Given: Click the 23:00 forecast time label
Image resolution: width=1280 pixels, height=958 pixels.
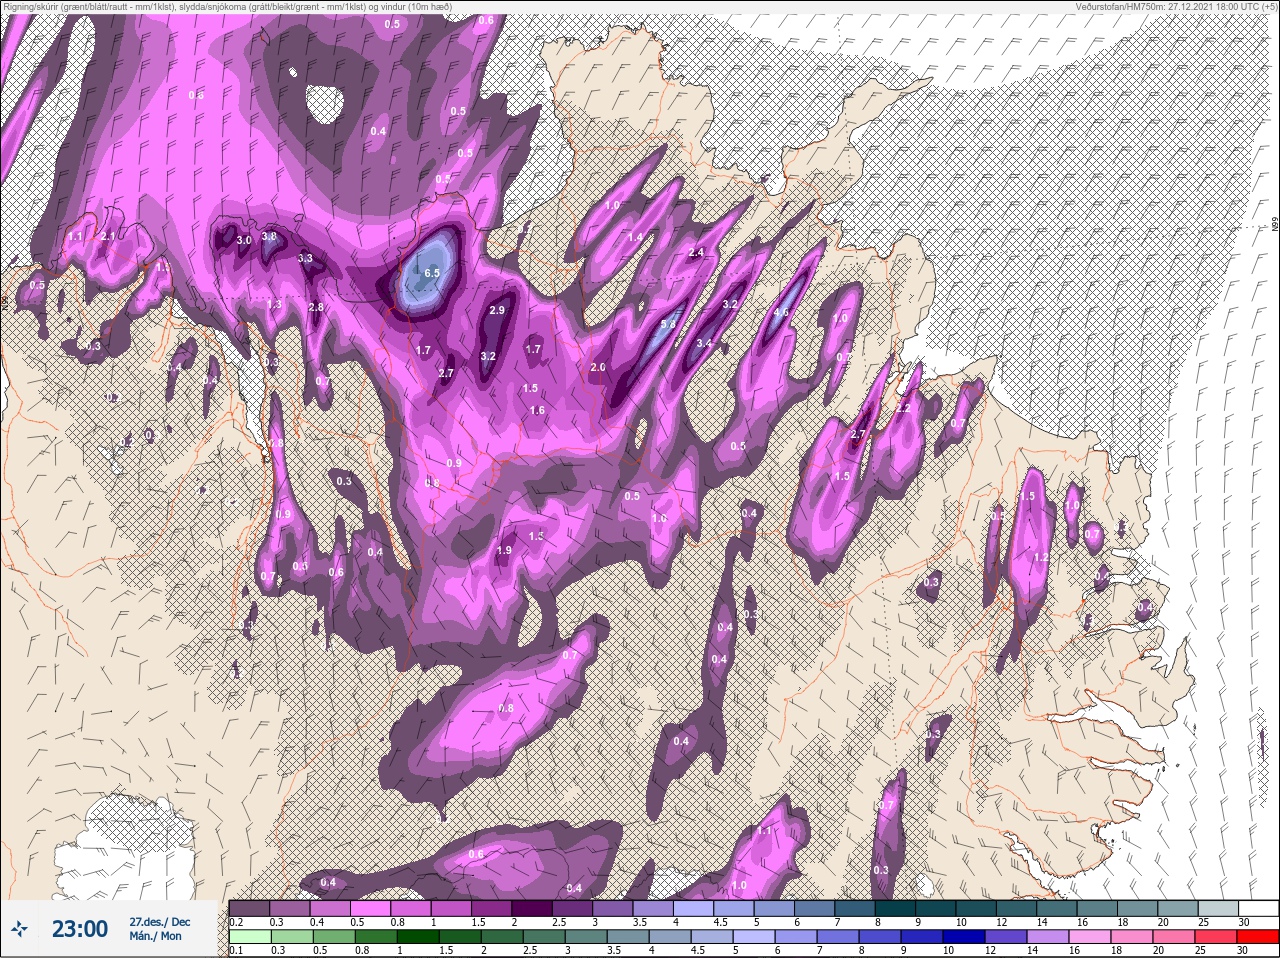Looking at the screenshot, I should [80, 929].
